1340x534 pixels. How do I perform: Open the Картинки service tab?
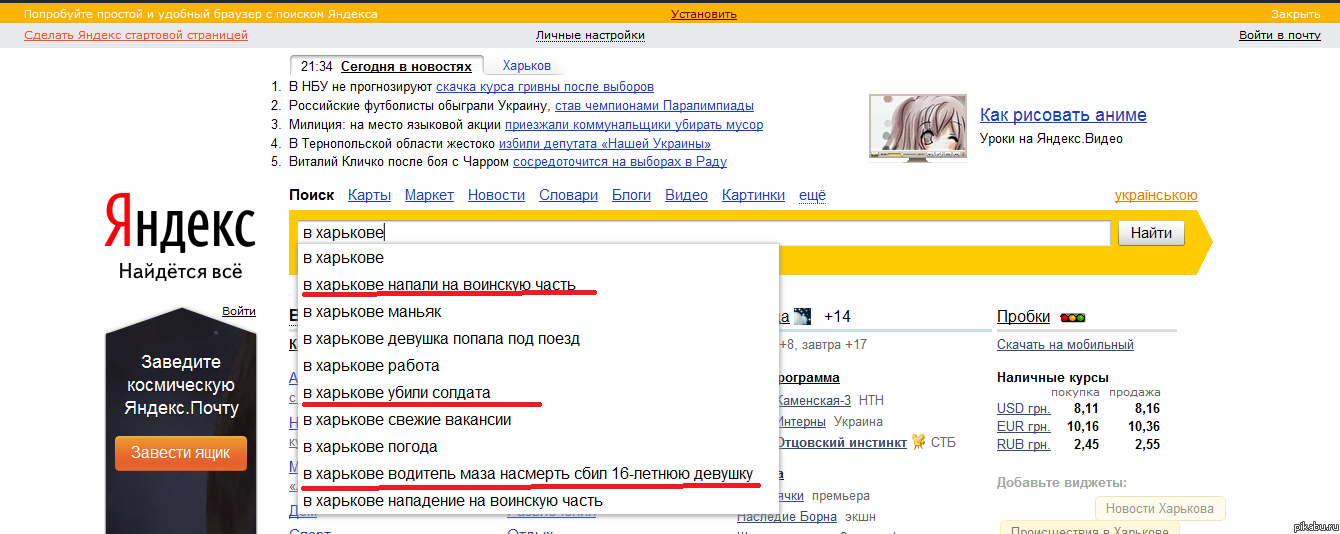coord(753,195)
